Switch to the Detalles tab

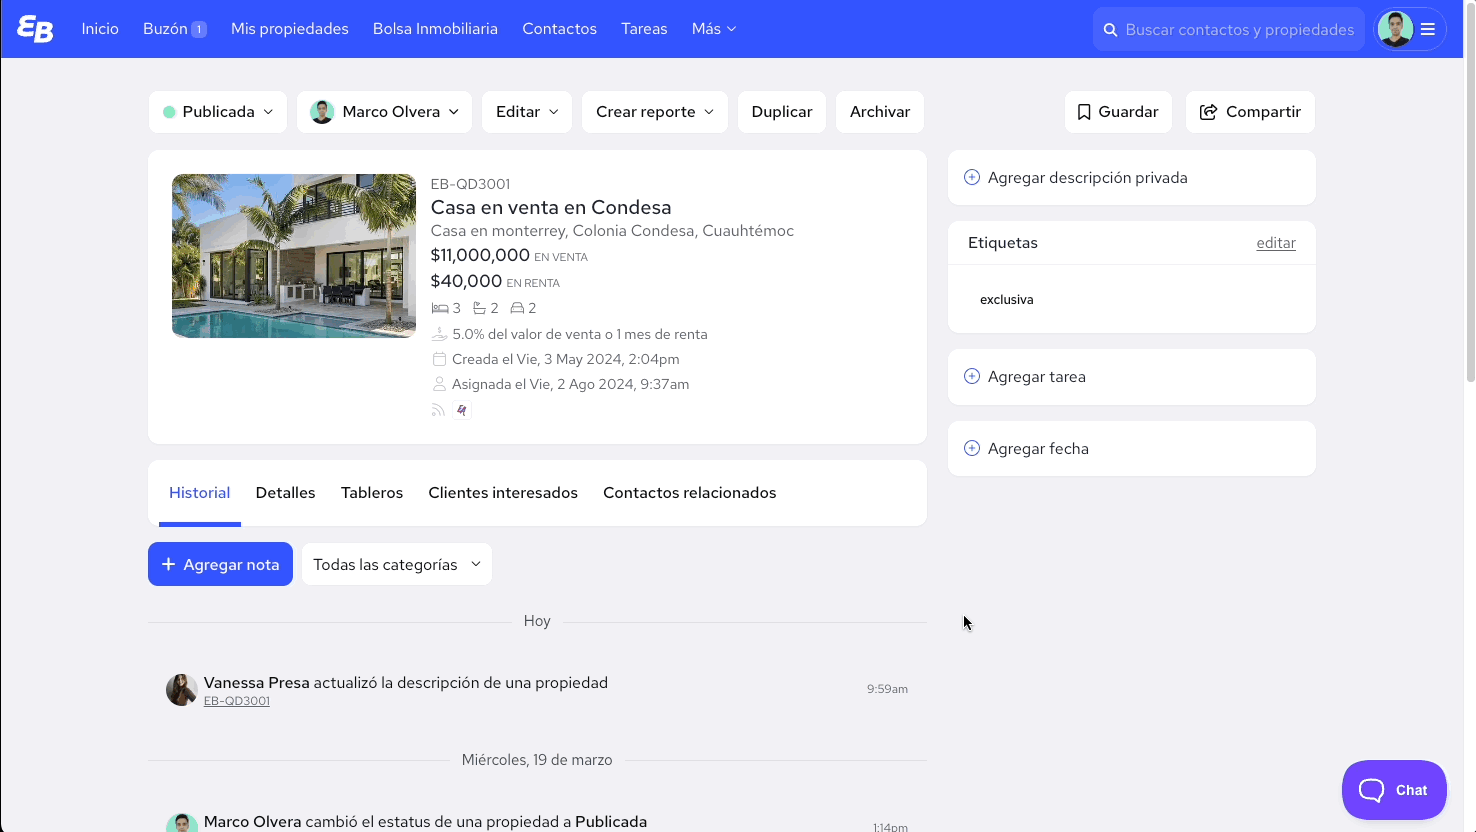point(285,493)
